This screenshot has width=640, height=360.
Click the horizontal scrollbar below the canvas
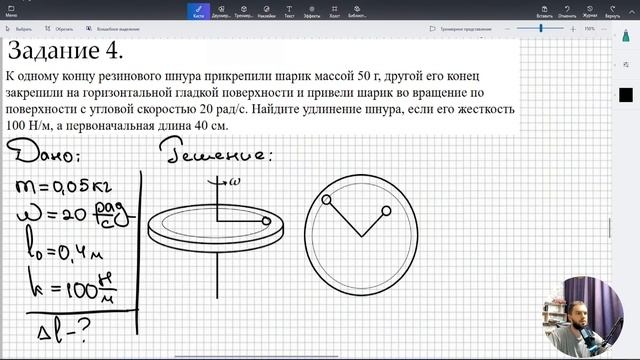tap(256, 356)
